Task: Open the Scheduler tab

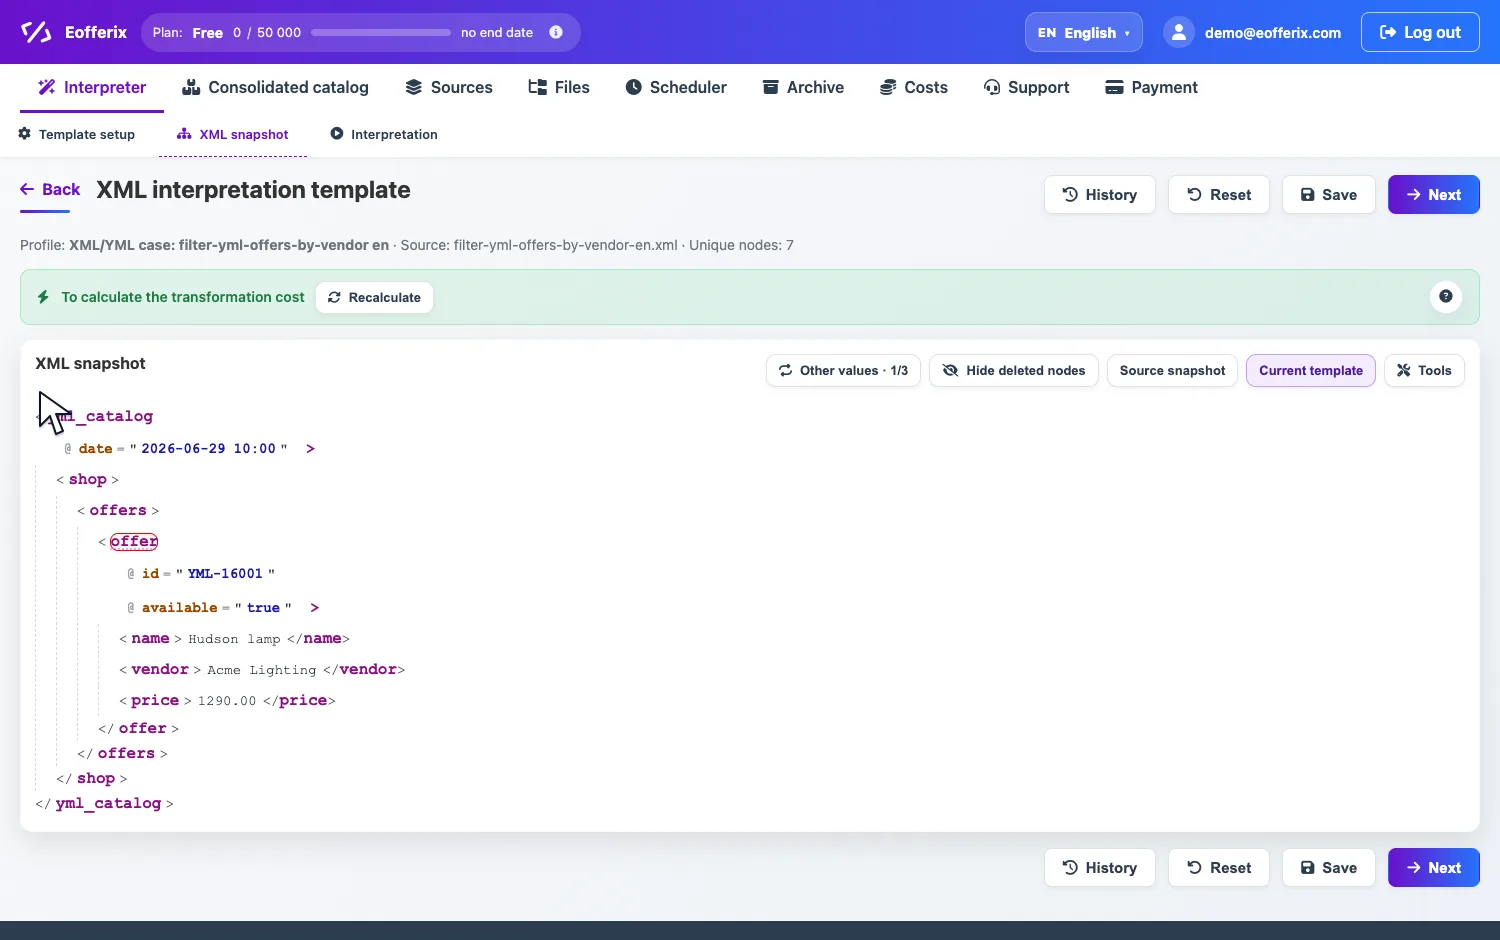Action: point(676,87)
